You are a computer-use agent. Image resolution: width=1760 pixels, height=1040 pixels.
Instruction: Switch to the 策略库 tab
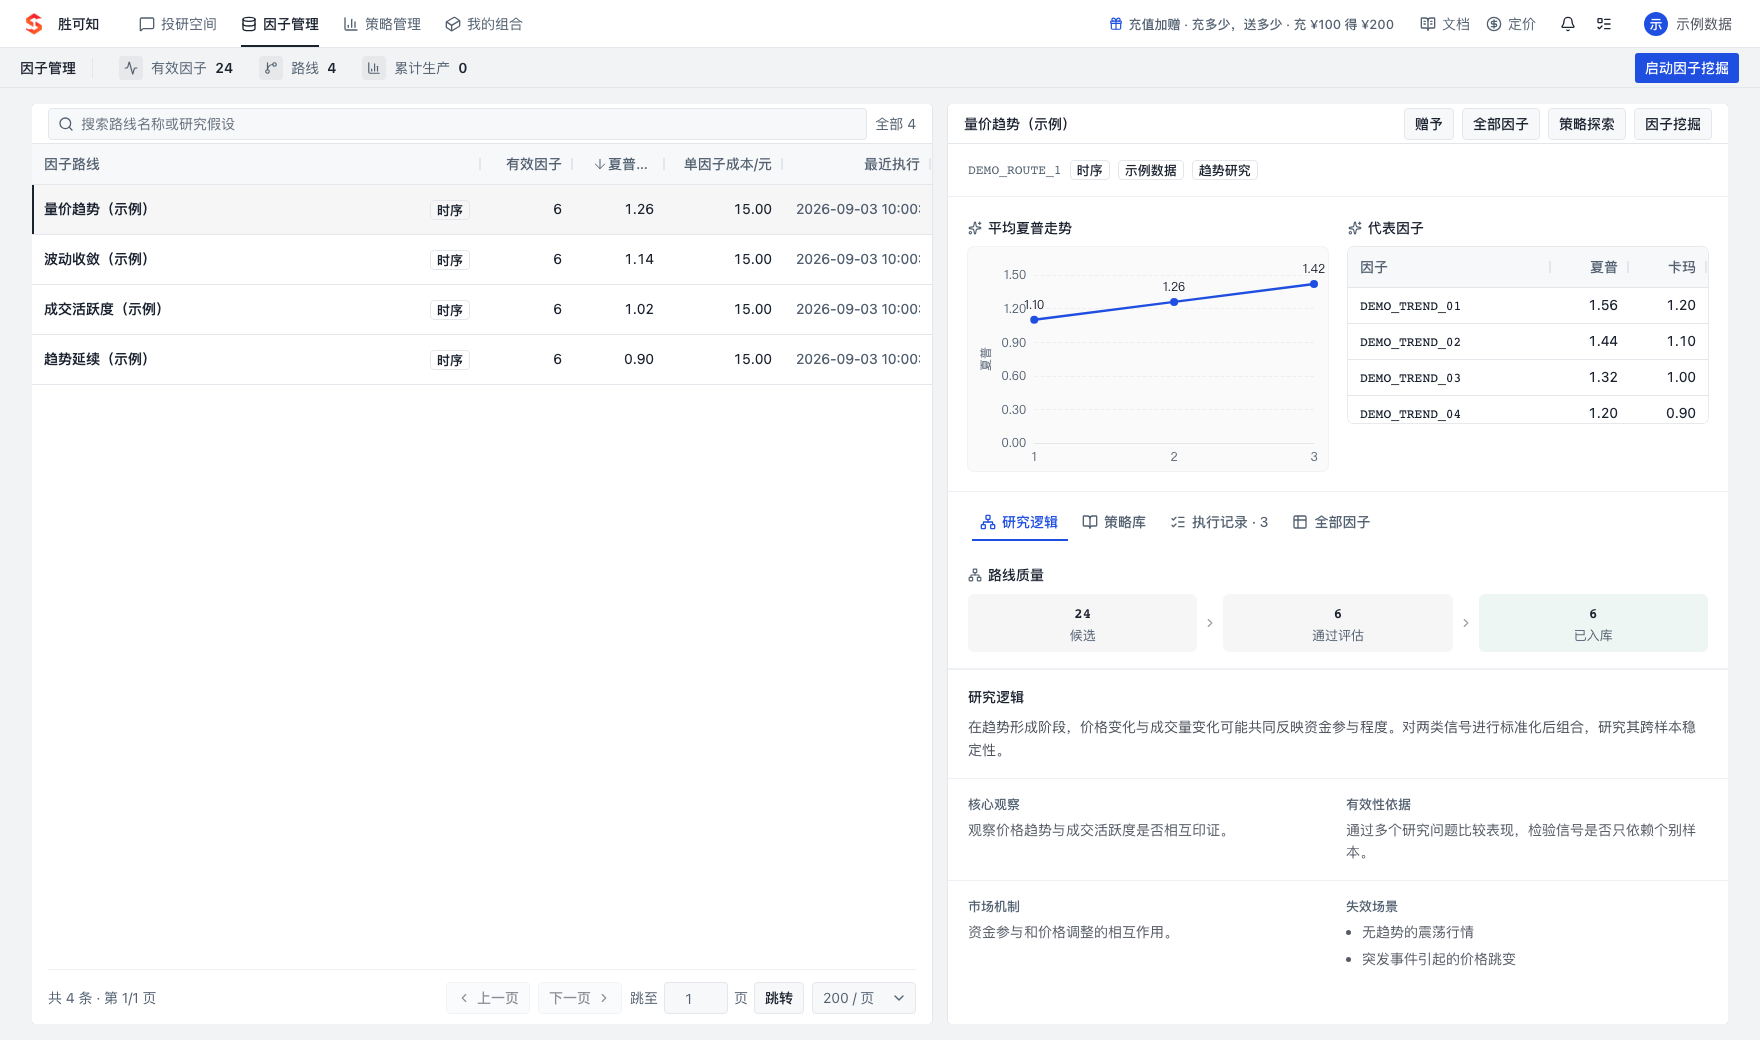click(x=1114, y=522)
